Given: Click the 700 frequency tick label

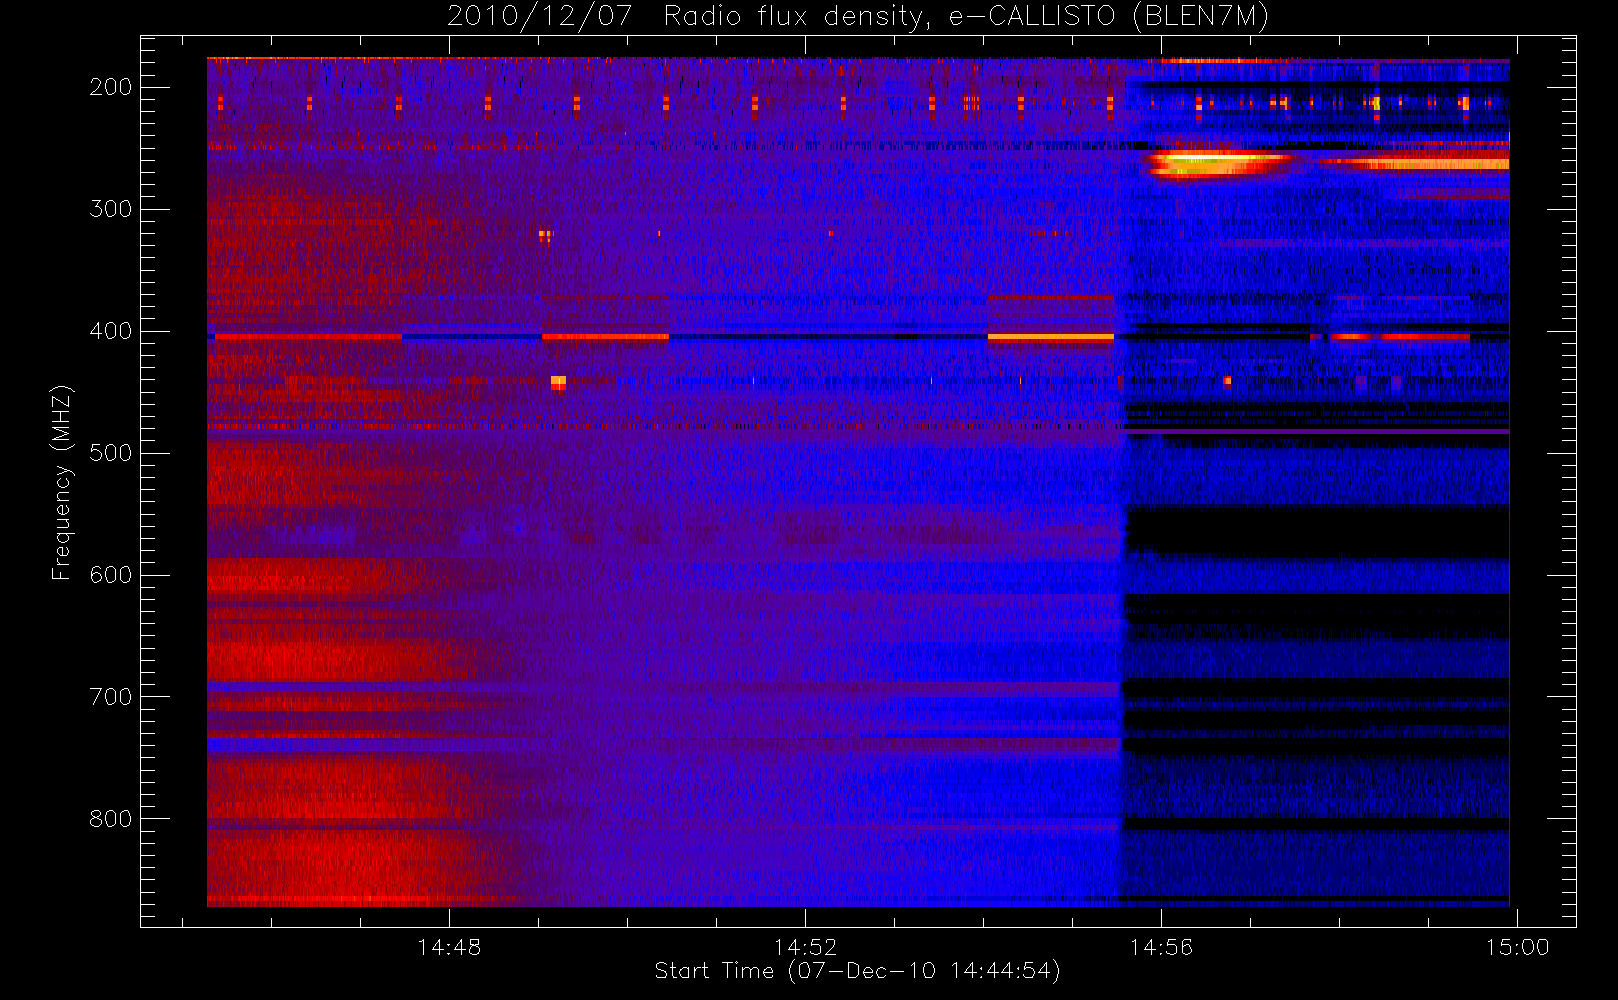Looking at the screenshot, I should (x=111, y=697).
